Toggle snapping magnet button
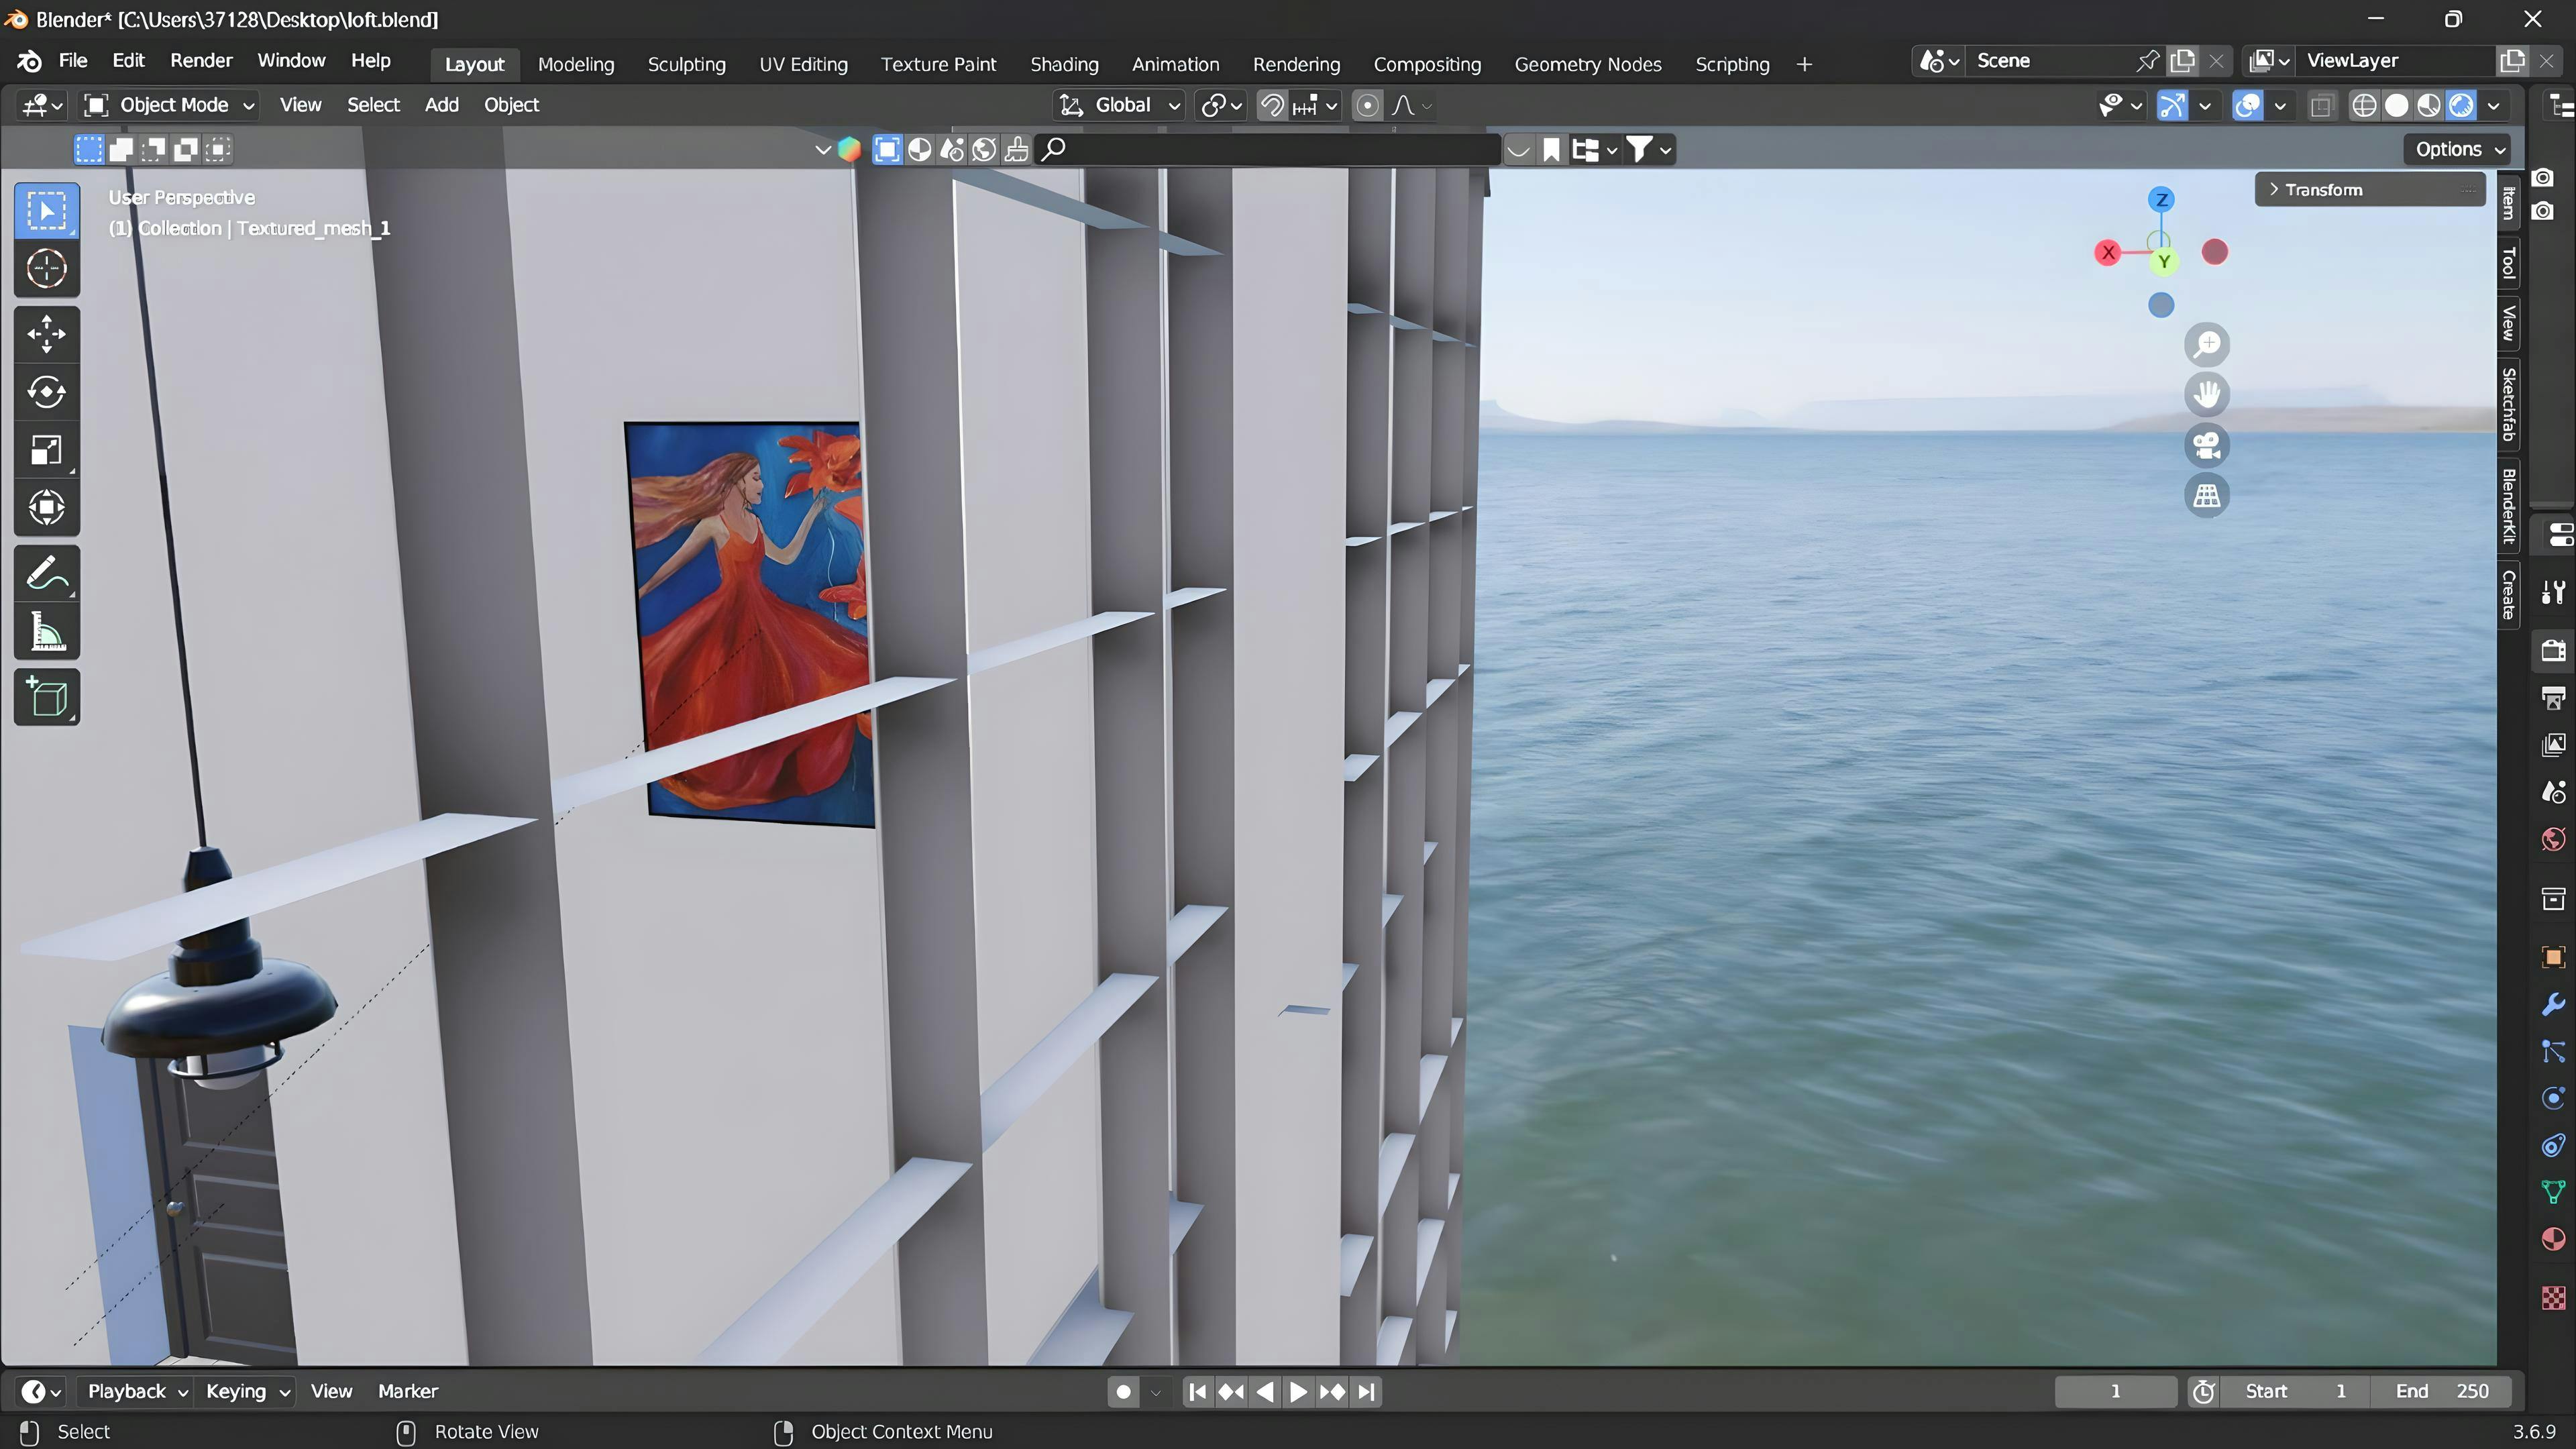 (x=1271, y=105)
